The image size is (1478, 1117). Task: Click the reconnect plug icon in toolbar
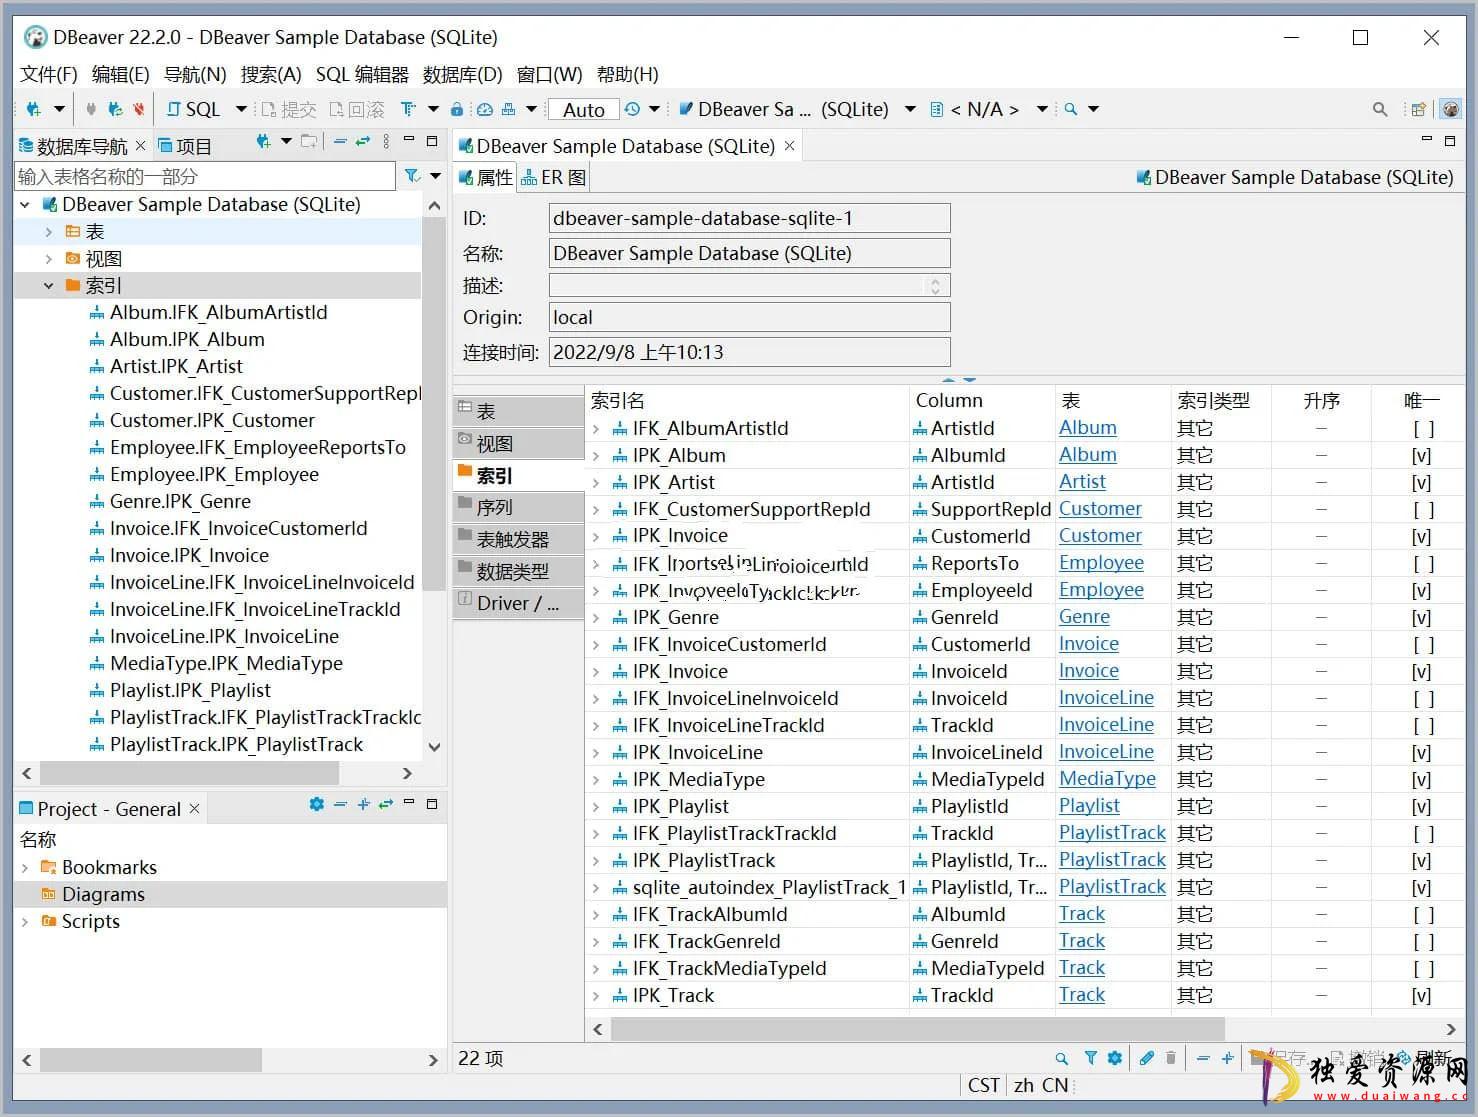[115, 109]
